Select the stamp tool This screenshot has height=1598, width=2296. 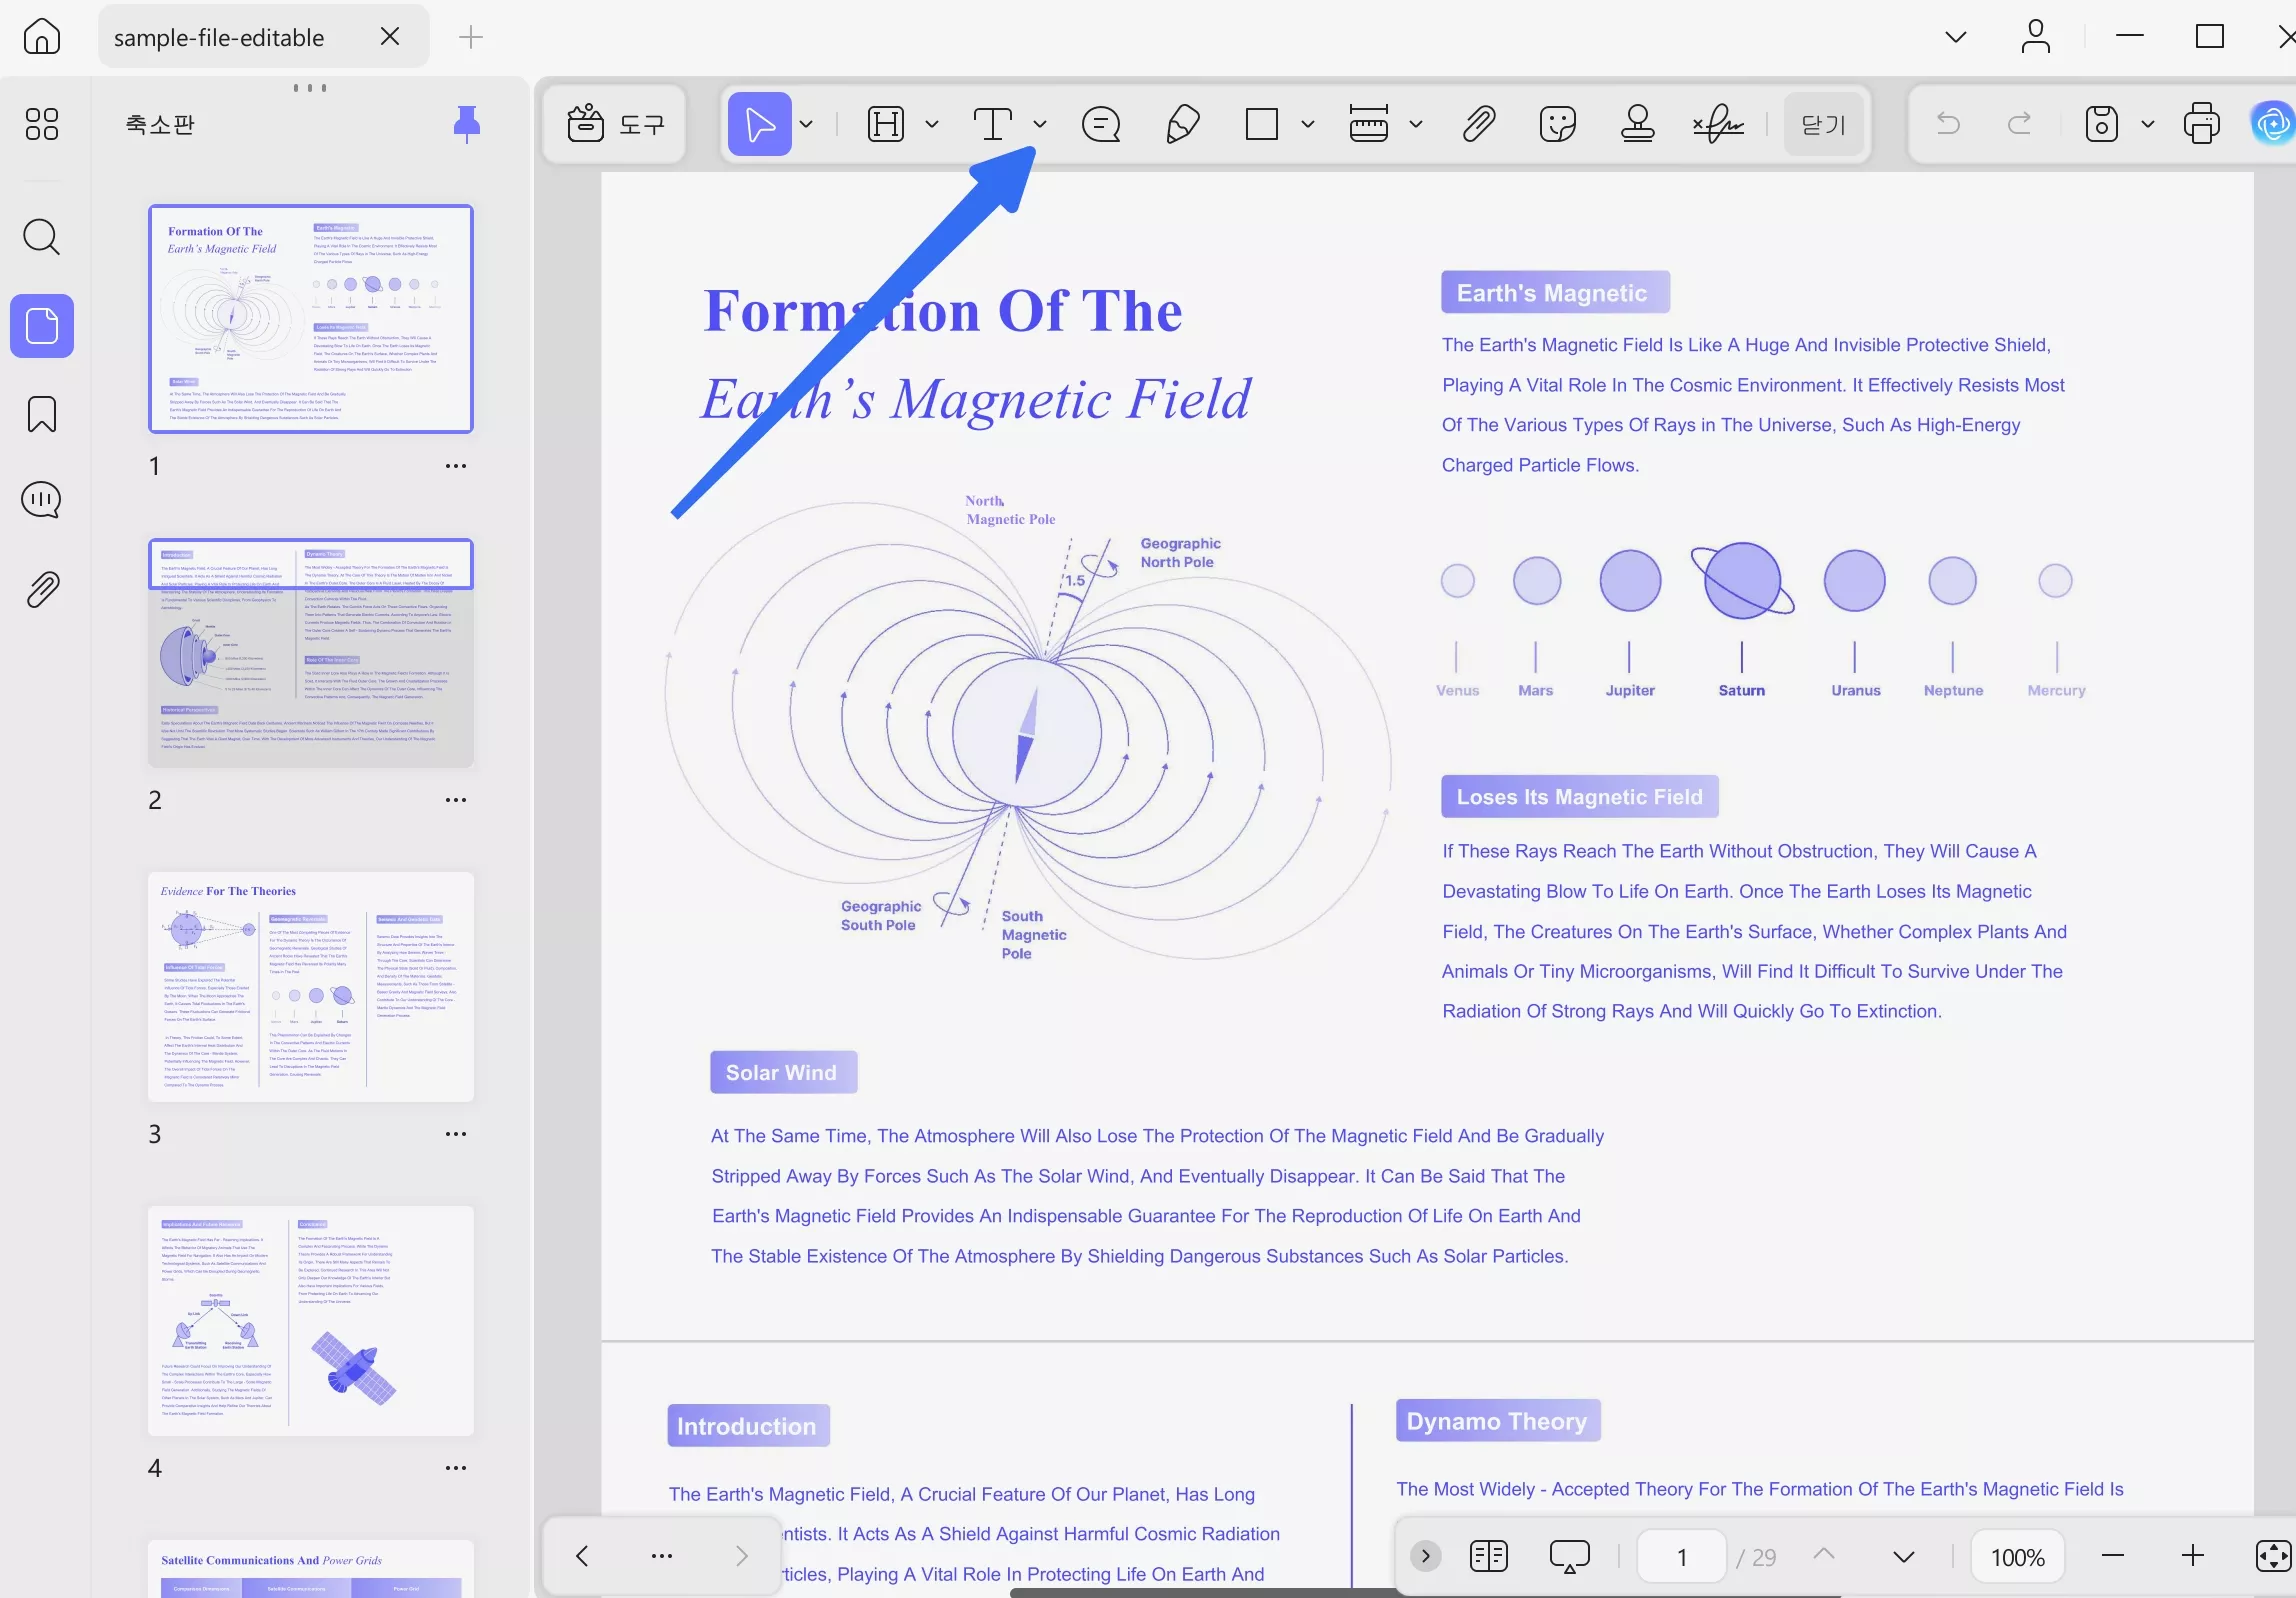1638,124
